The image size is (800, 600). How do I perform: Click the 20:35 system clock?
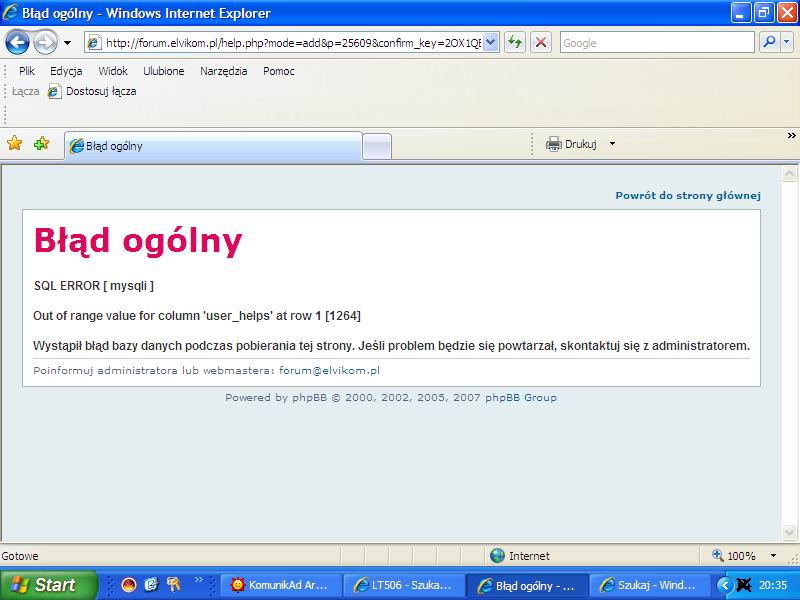(x=773, y=585)
